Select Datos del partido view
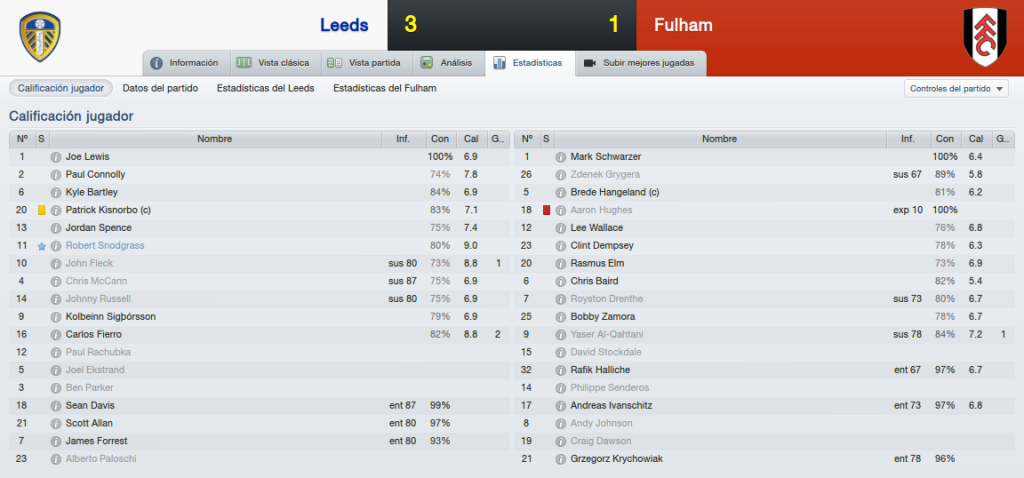This screenshot has width=1024, height=478. click(160, 88)
